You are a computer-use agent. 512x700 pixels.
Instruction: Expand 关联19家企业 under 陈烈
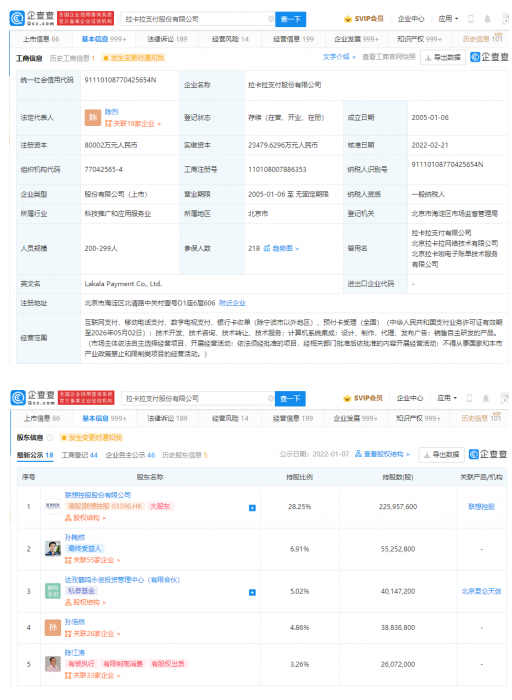(x=133, y=124)
